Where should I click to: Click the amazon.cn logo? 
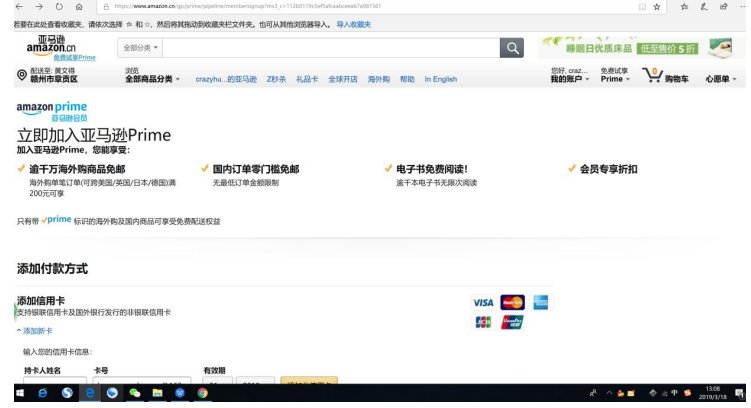[x=51, y=44]
